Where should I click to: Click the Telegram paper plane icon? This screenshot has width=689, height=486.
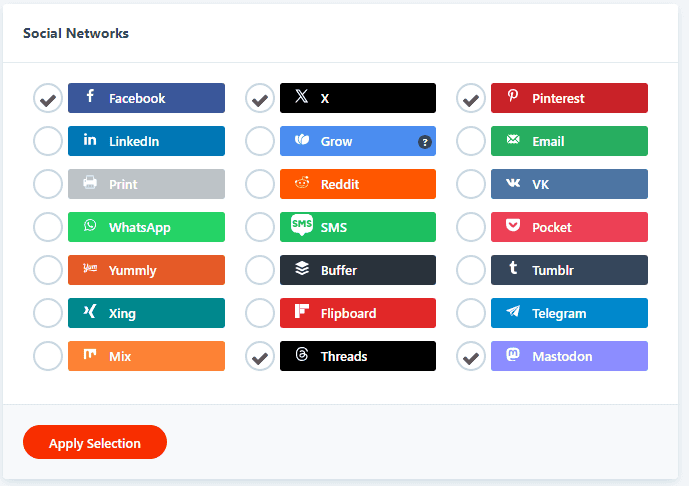tap(513, 312)
